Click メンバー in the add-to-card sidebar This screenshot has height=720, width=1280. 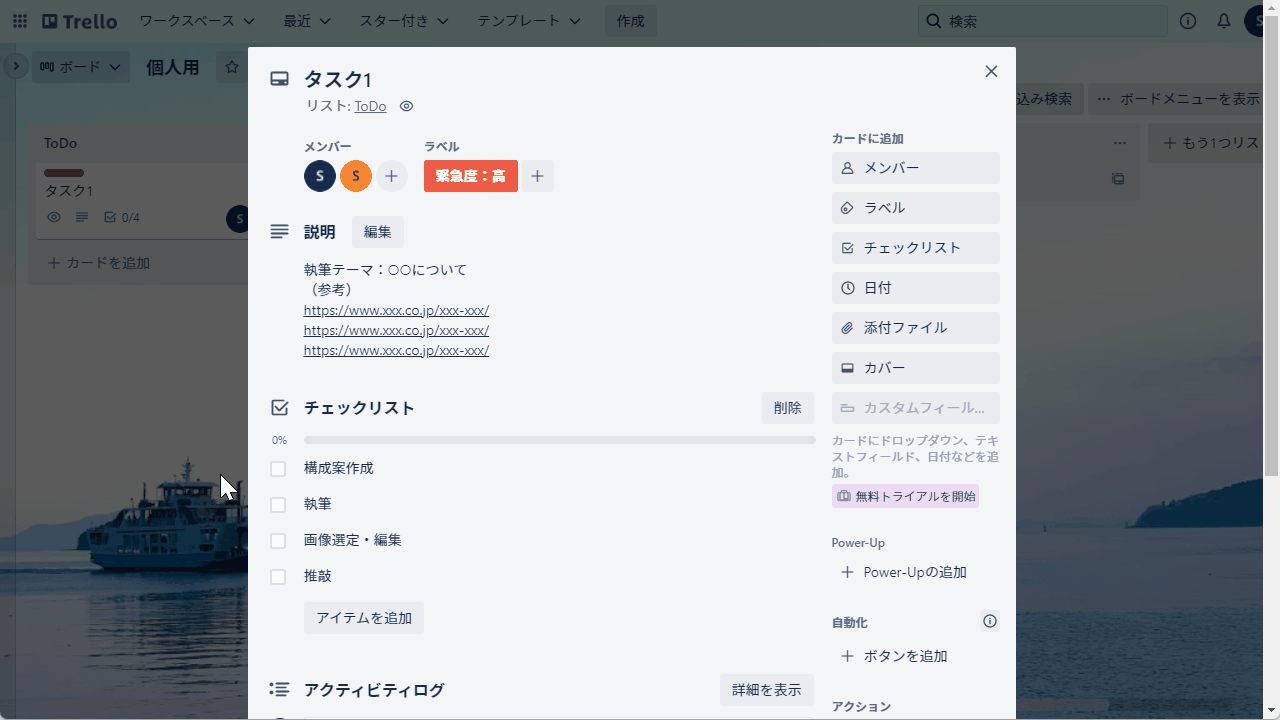pyautogui.click(x=916, y=168)
